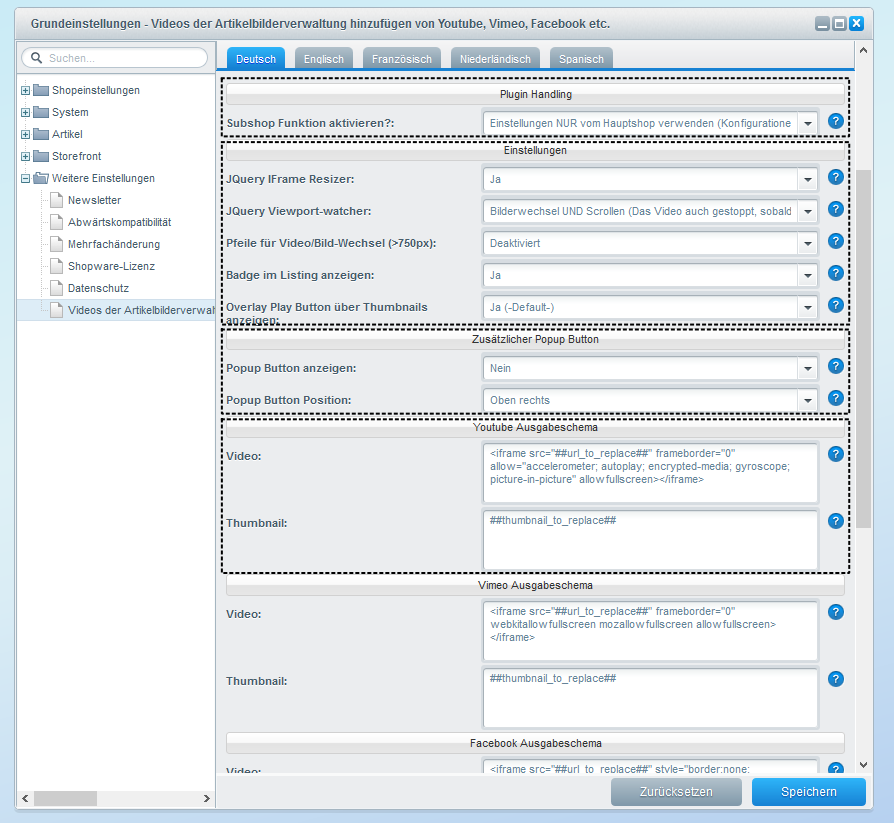The width and height of the screenshot is (894, 823).
Task: Show help for JQuery IFrame Resizer
Action: [x=835, y=177]
